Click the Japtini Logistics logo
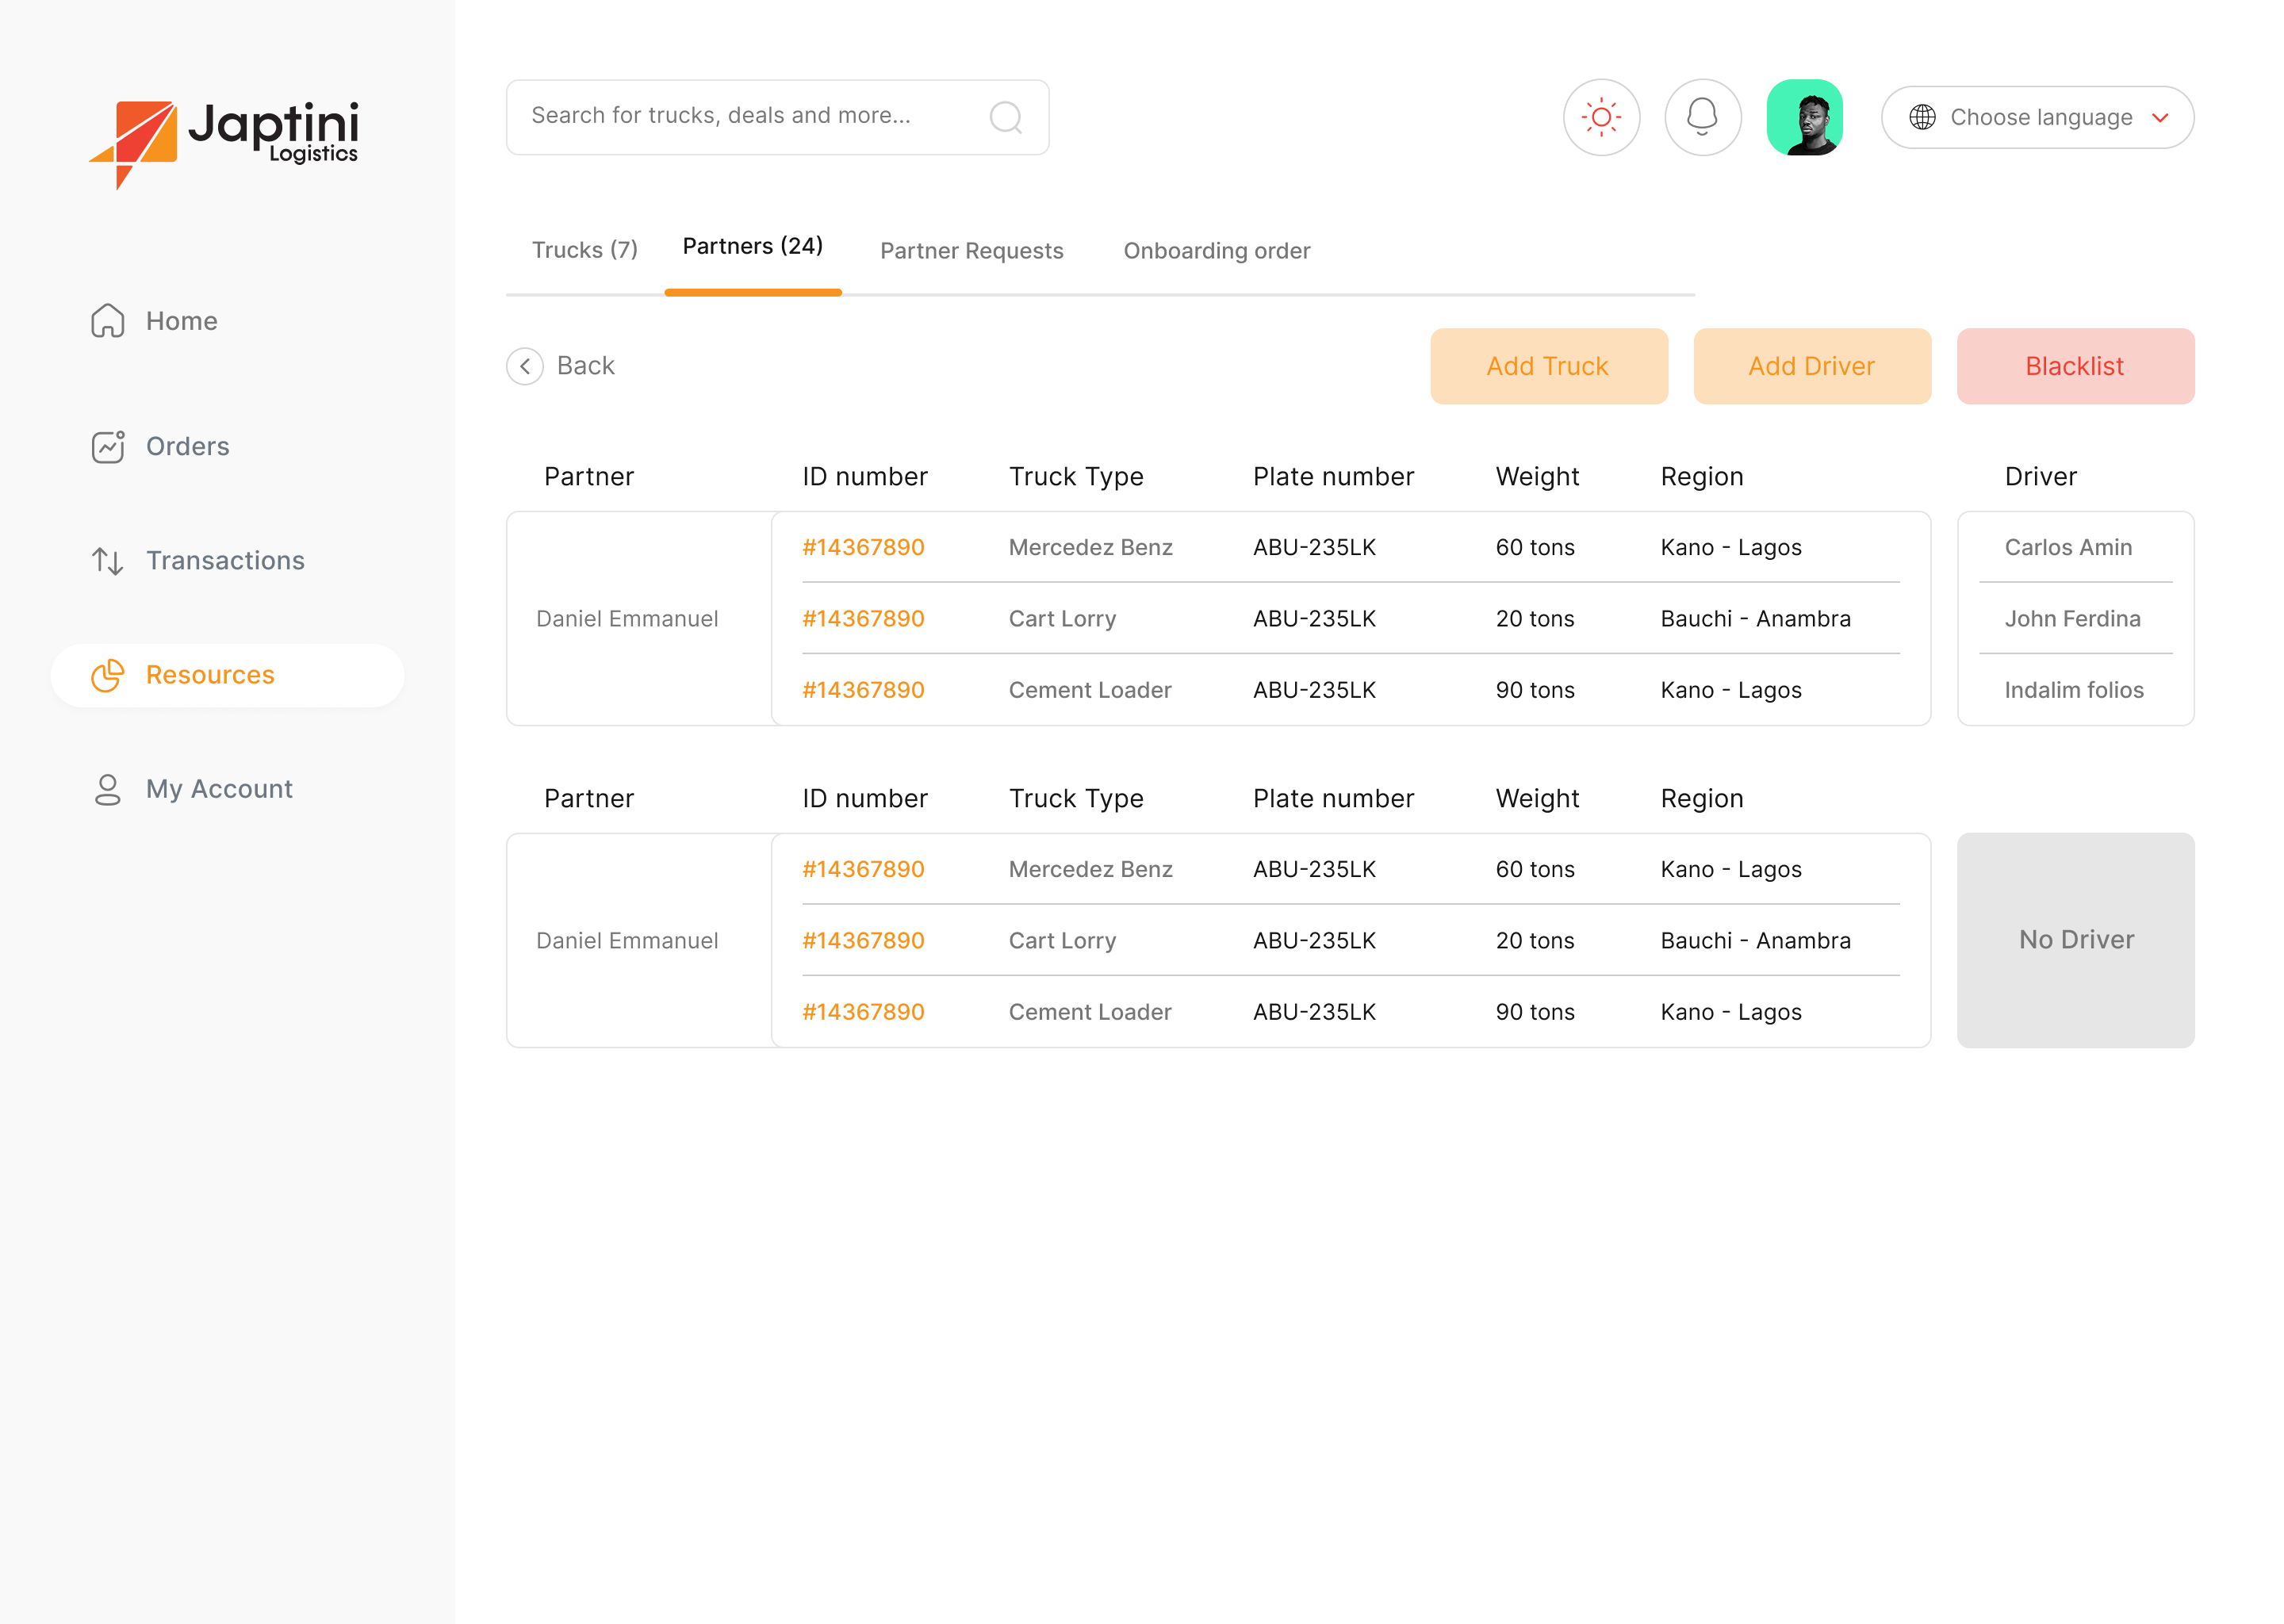The width and height of the screenshot is (2284, 1624). 224,144
